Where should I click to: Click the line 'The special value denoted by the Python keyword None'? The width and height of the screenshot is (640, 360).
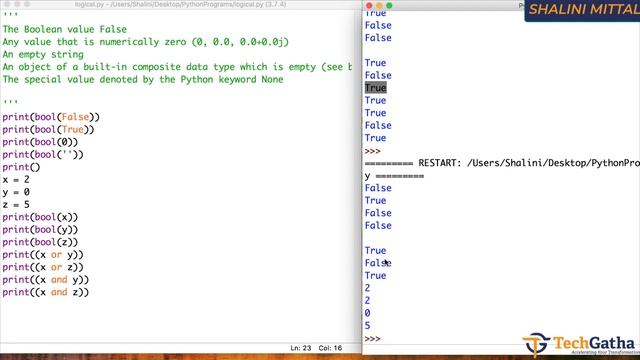tap(143, 80)
